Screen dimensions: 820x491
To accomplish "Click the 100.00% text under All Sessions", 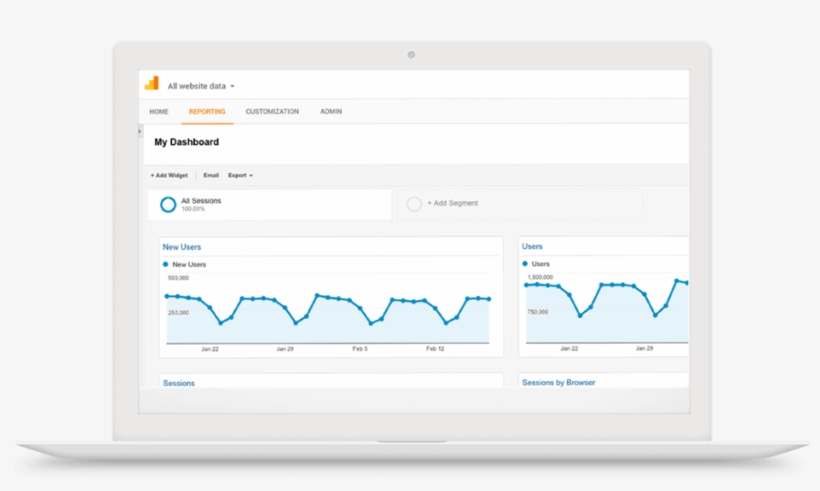I will click(x=193, y=209).
